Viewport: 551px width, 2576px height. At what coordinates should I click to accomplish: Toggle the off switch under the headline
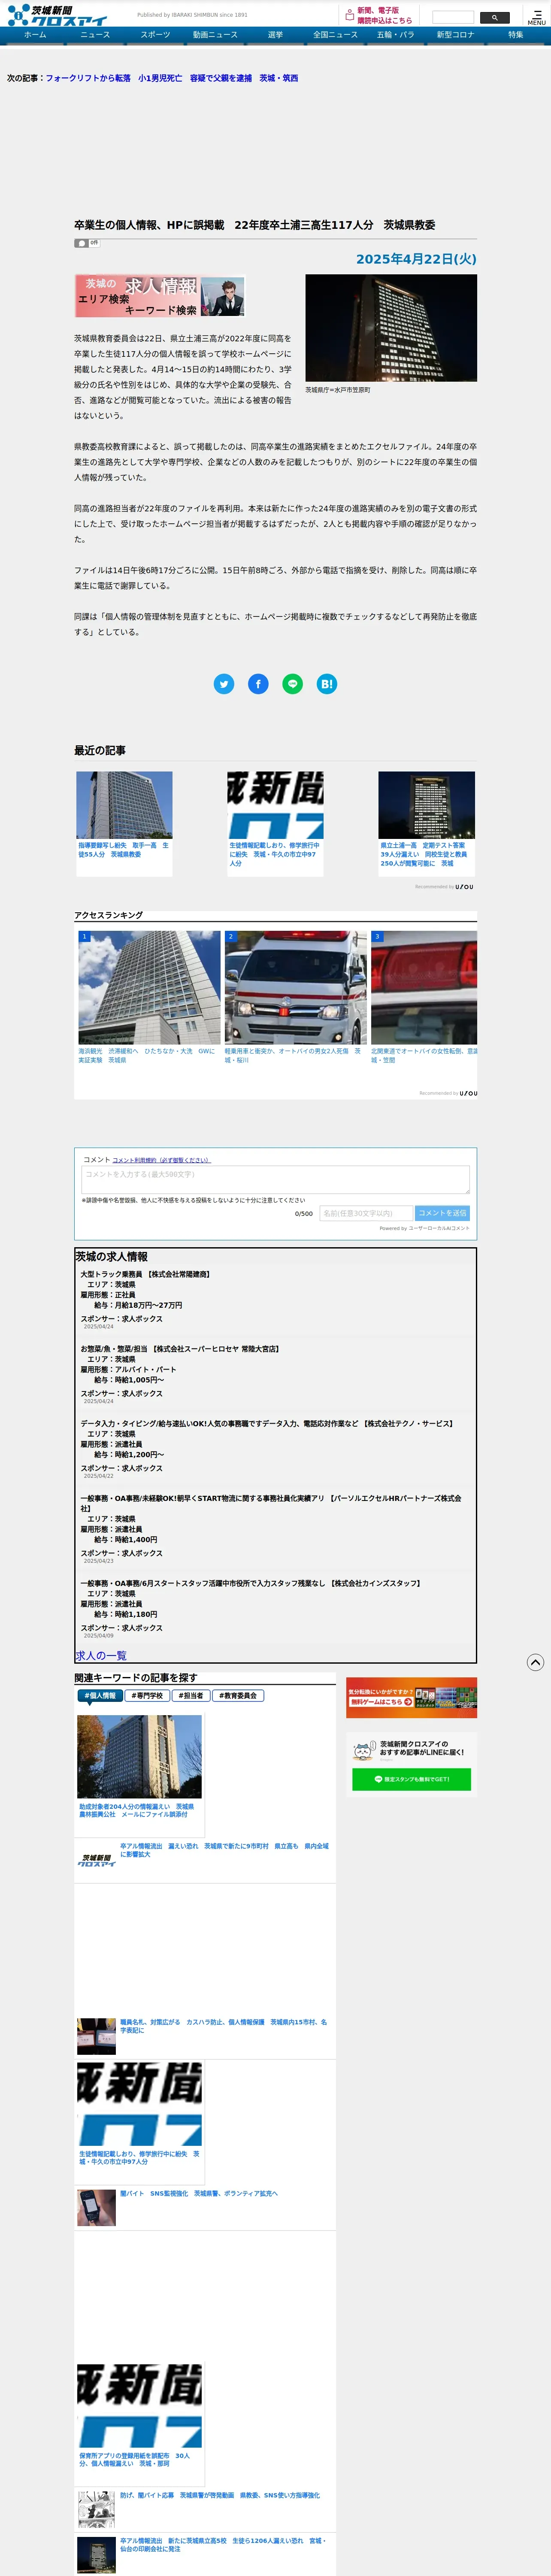87,243
